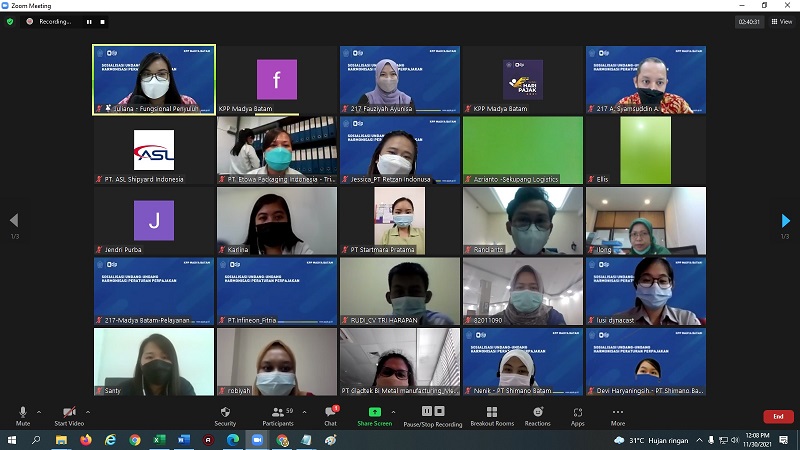Expand audio options arrow next to Mute
800x450 pixels.
39,411
